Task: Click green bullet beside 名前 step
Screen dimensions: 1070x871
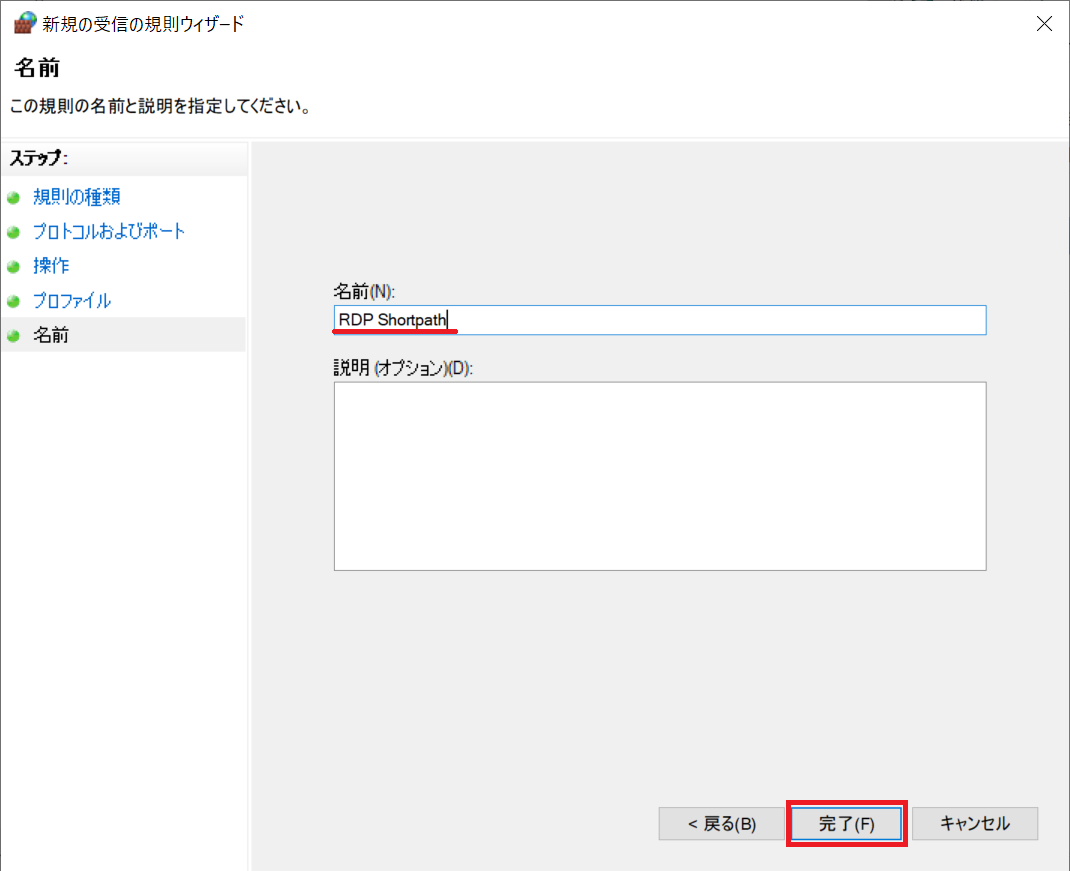Action: pyautogui.click(x=14, y=336)
